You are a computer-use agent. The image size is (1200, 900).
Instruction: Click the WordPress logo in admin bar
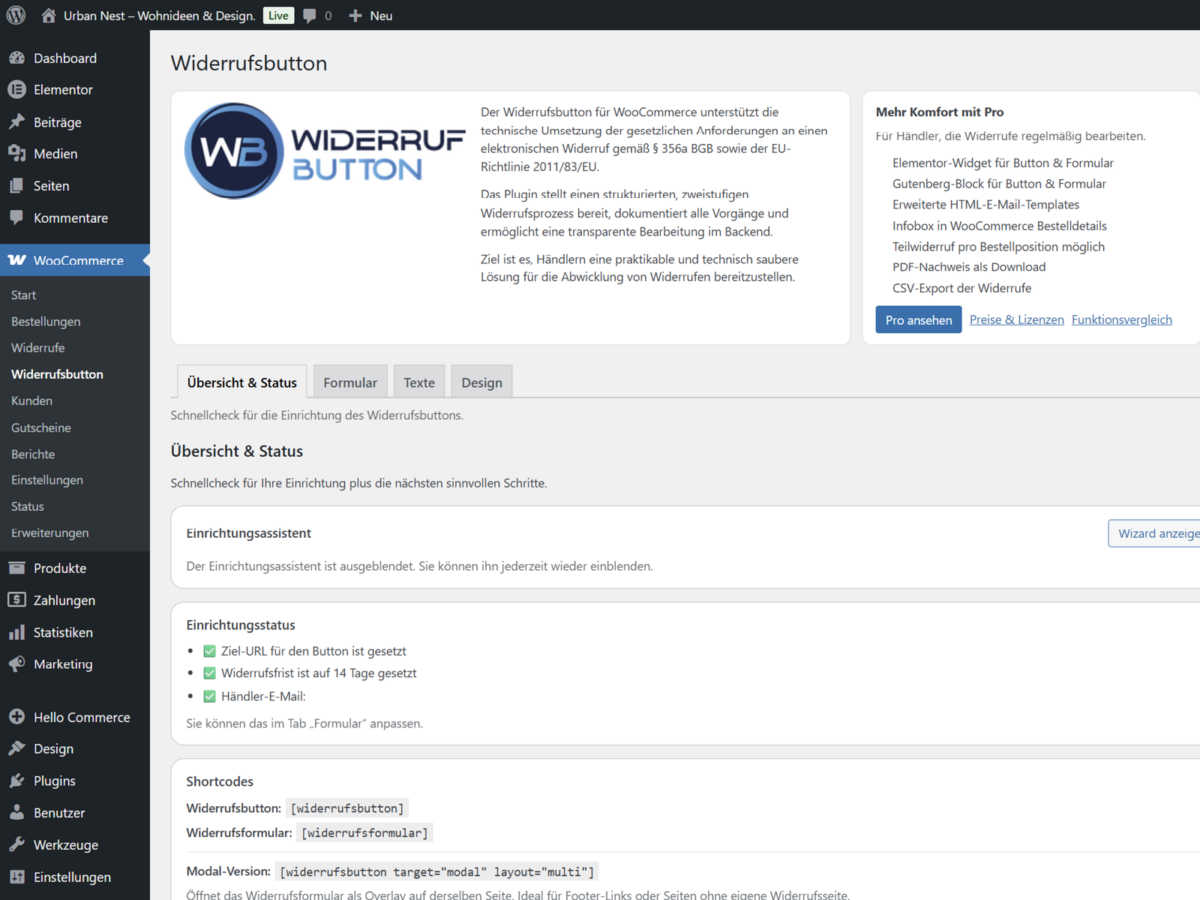tap(16, 15)
